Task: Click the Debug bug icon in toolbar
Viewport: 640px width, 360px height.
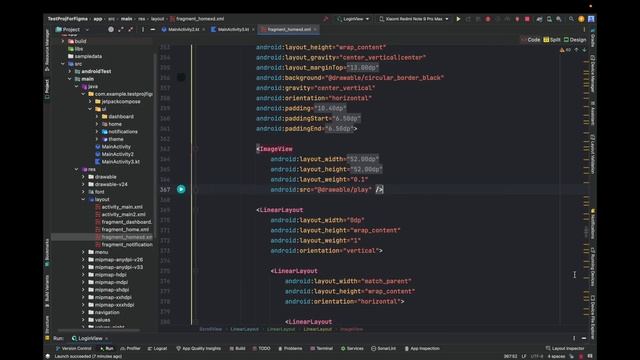Action: click(x=488, y=19)
